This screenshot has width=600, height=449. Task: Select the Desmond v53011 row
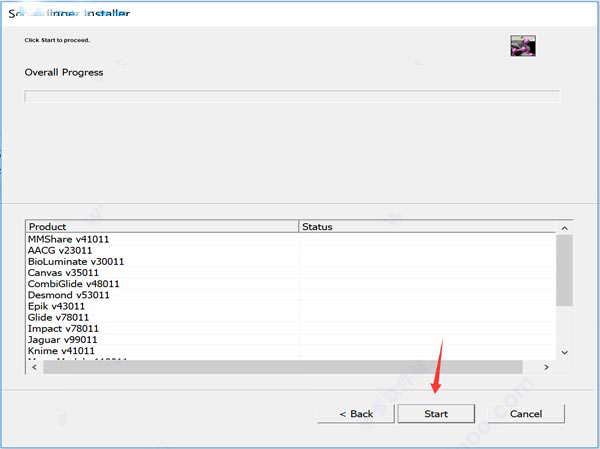coord(291,295)
